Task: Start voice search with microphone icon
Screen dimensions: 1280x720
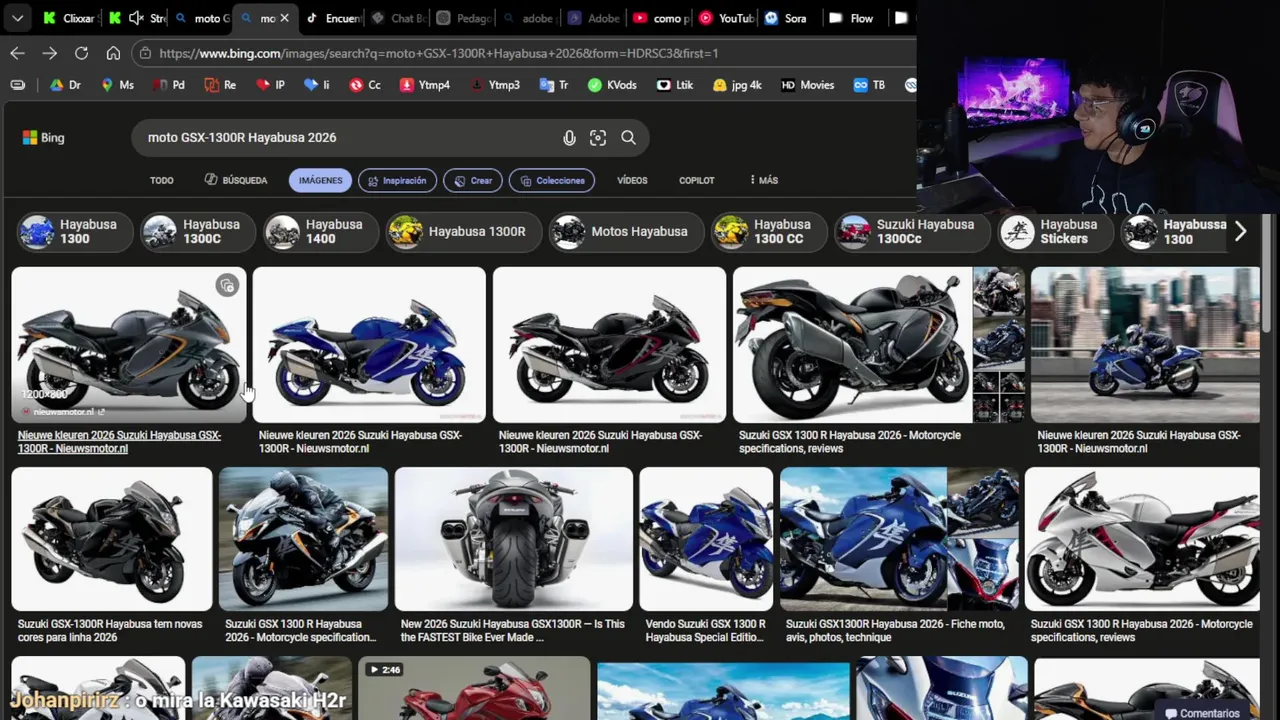Action: [569, 138]
